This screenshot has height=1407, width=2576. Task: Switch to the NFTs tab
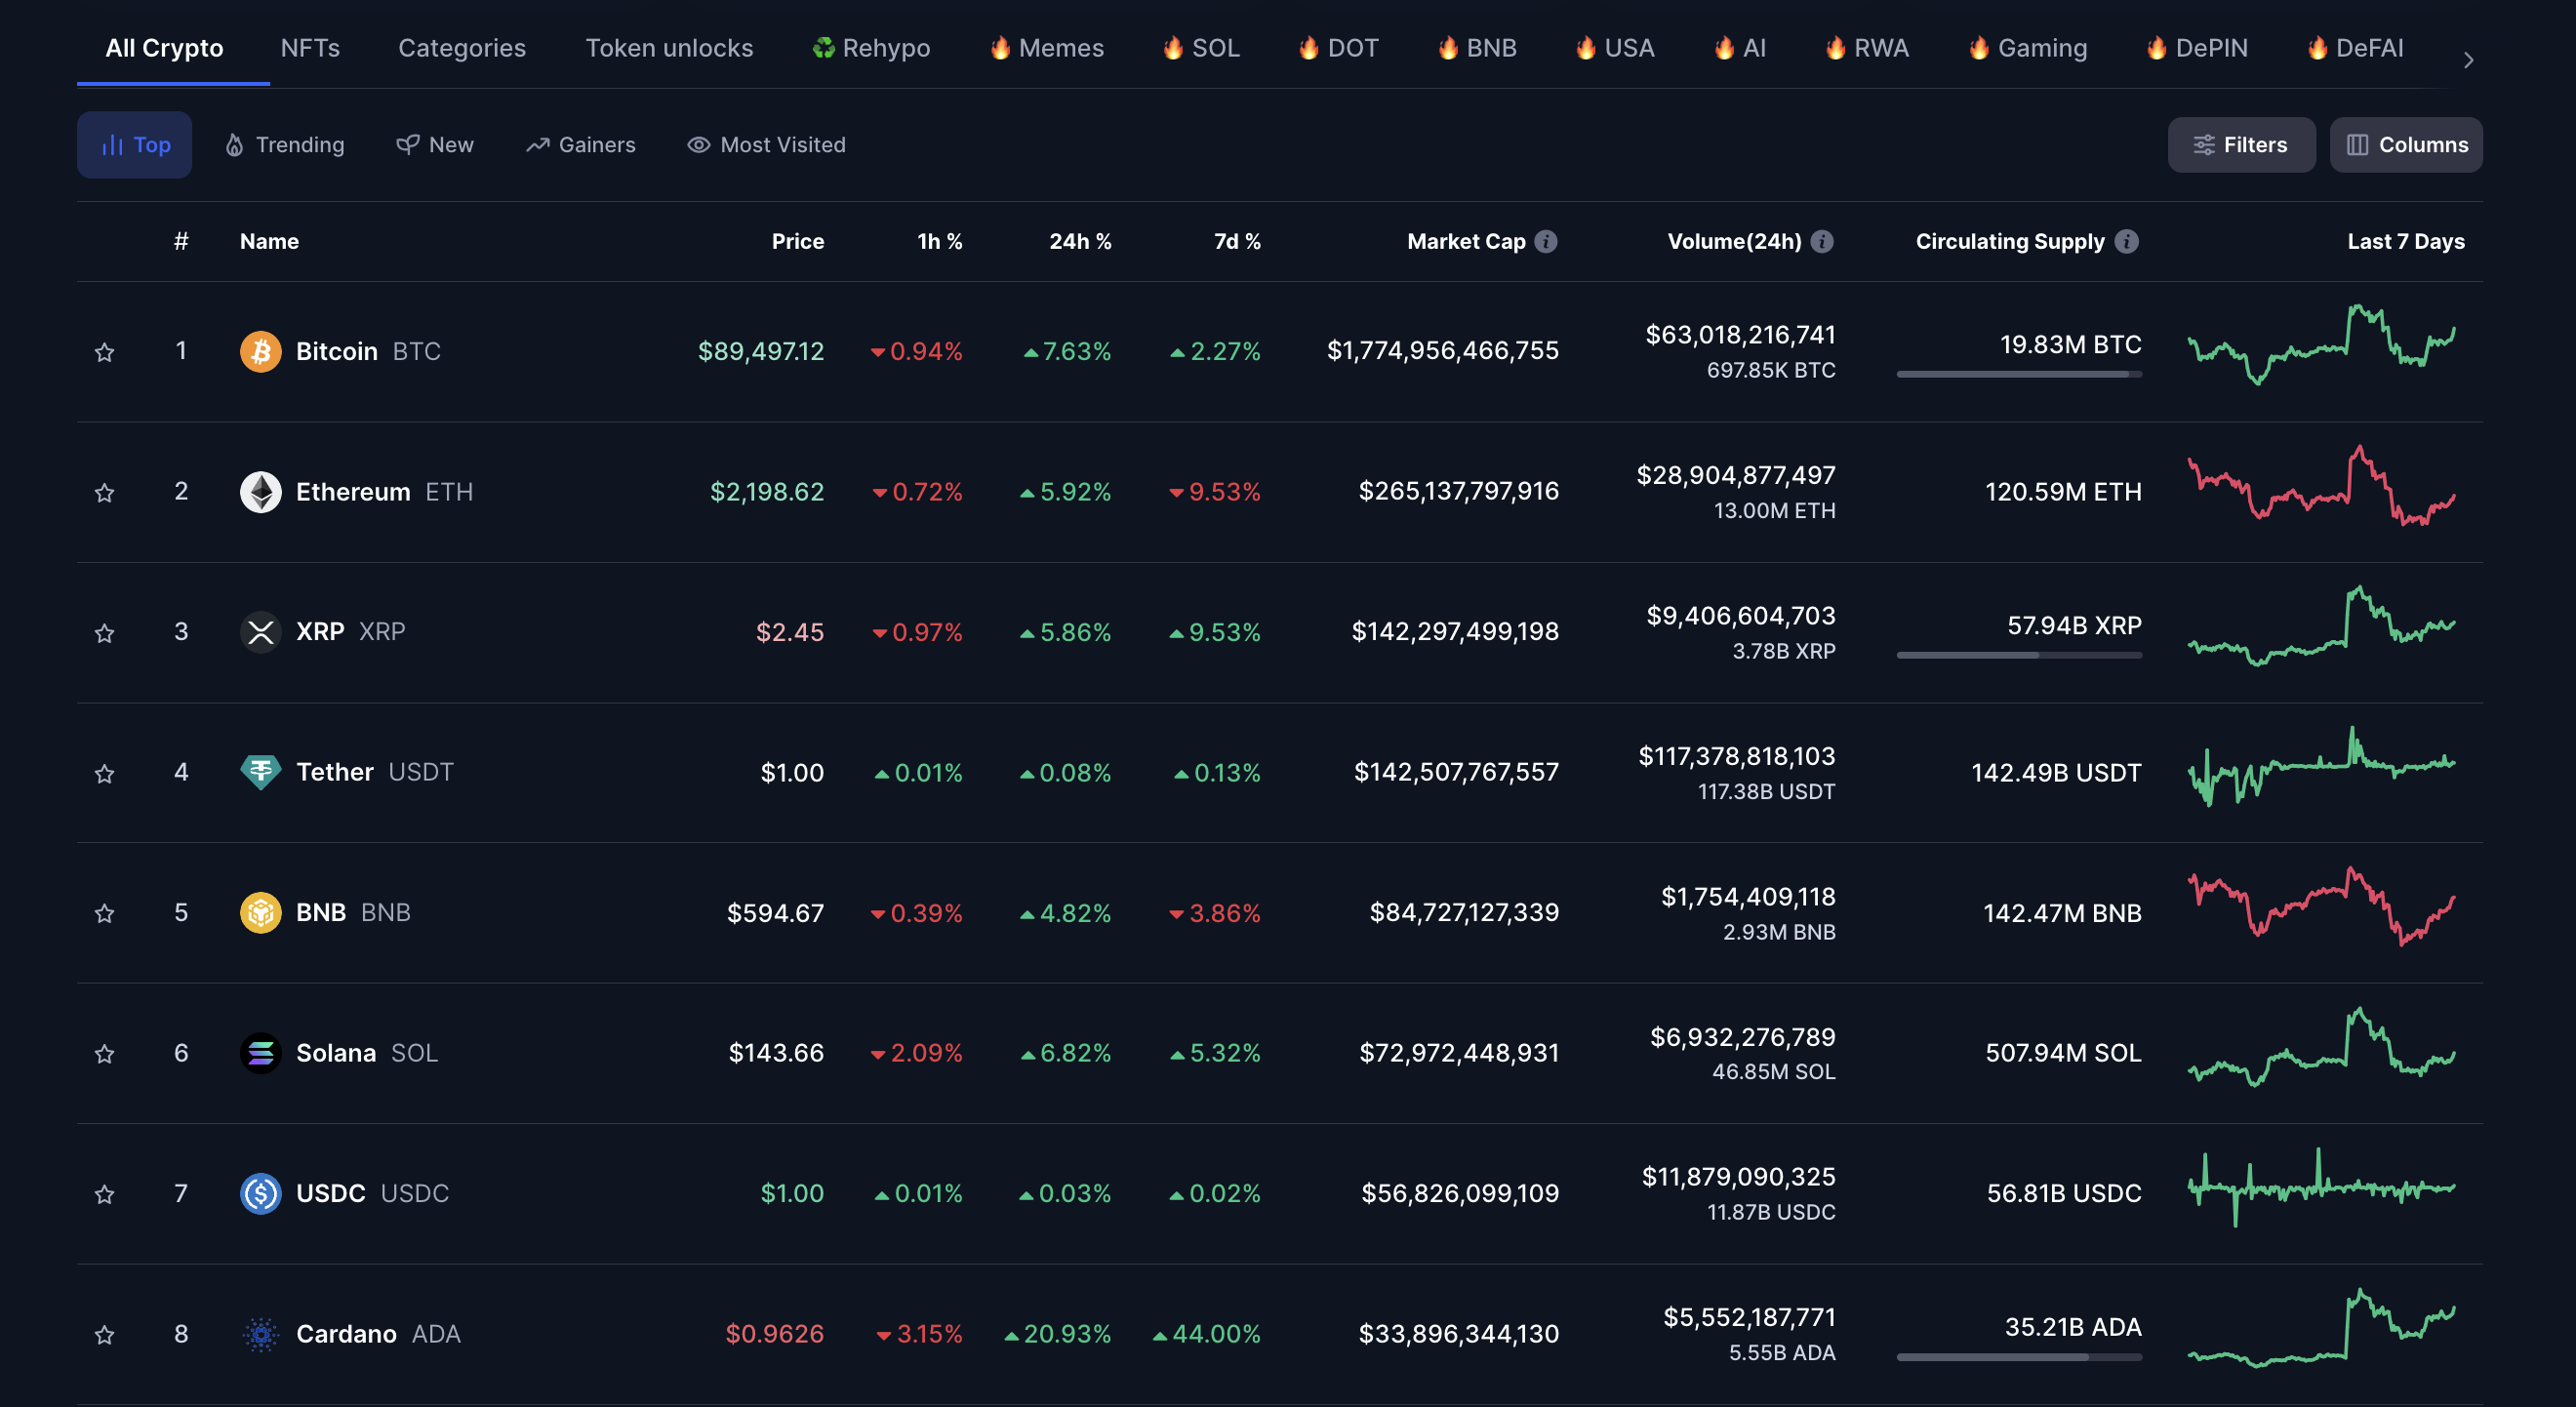[x=310, y=48]
